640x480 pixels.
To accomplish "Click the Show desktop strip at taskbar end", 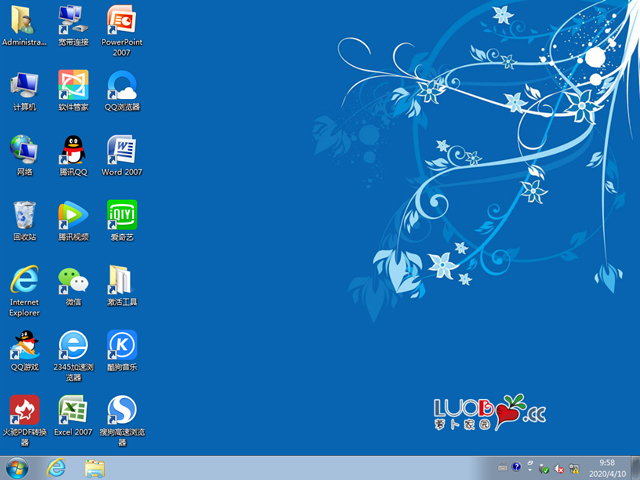I will [636, 468].
